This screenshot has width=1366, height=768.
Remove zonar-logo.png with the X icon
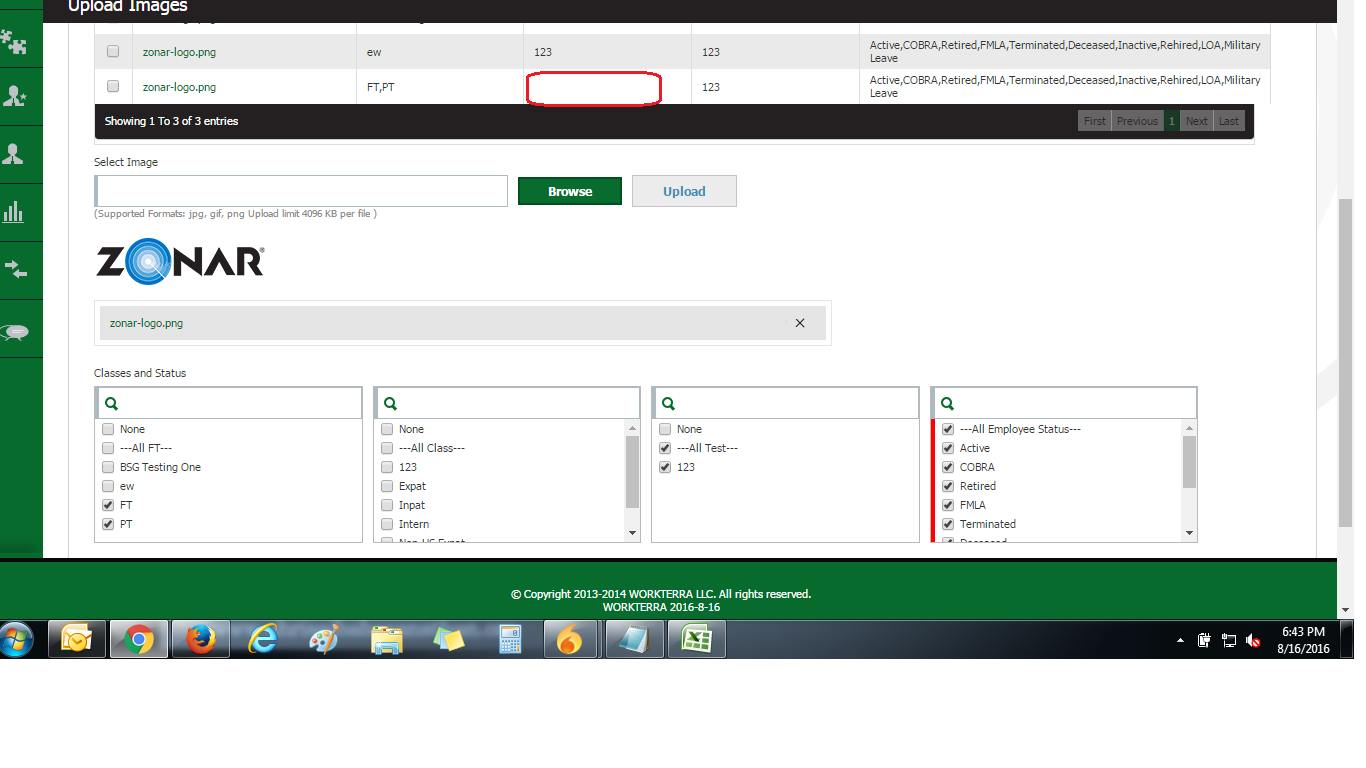pos(800,323)
